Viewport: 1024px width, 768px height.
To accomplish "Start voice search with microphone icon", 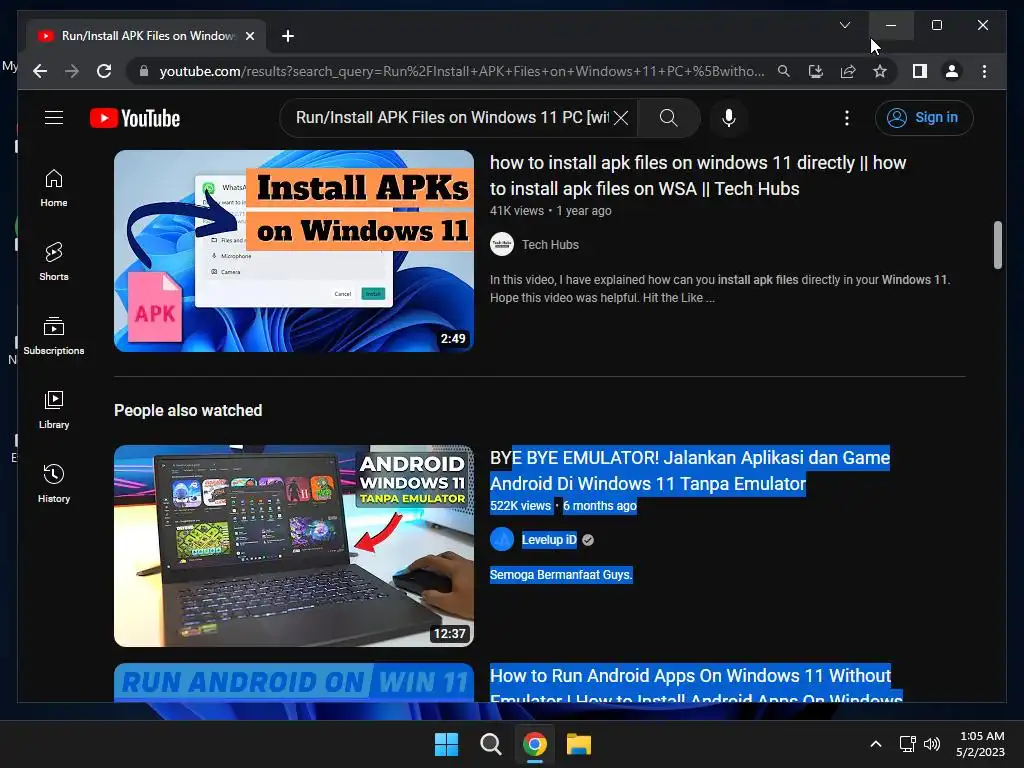I will [x=729, y=118].
